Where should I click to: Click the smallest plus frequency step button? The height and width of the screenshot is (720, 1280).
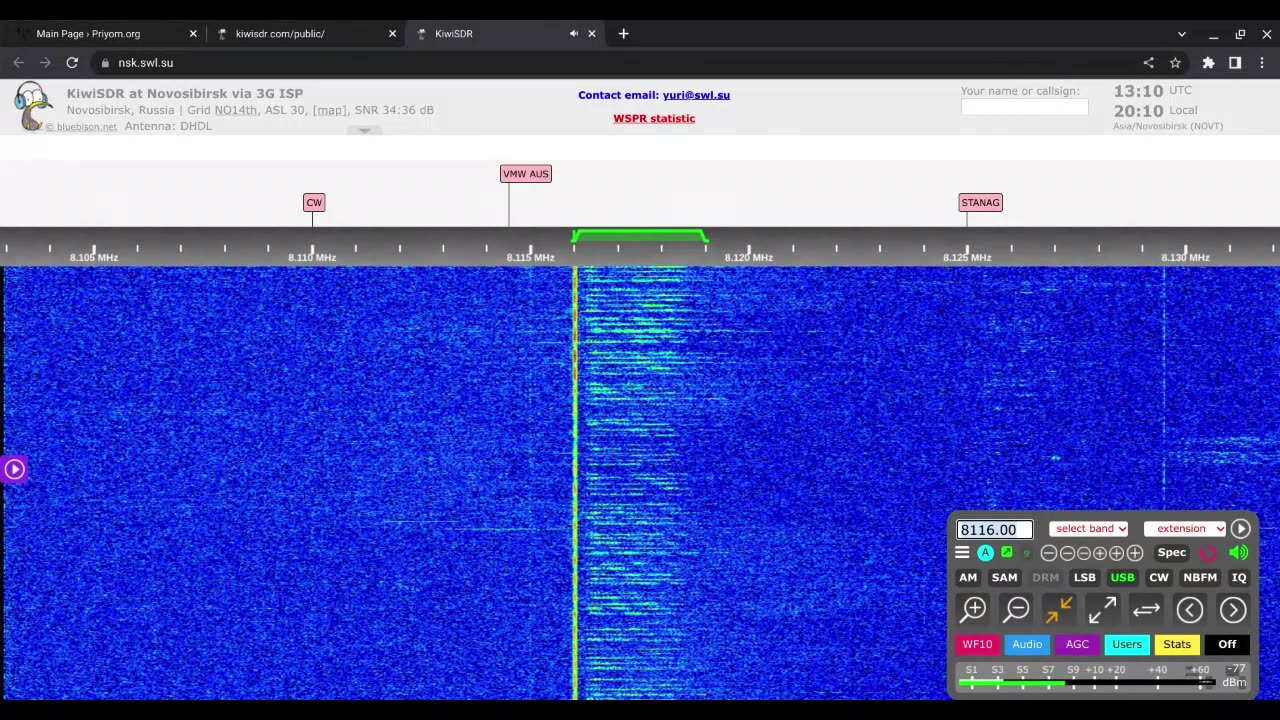pyautogui.click(x=1100, y=553)
